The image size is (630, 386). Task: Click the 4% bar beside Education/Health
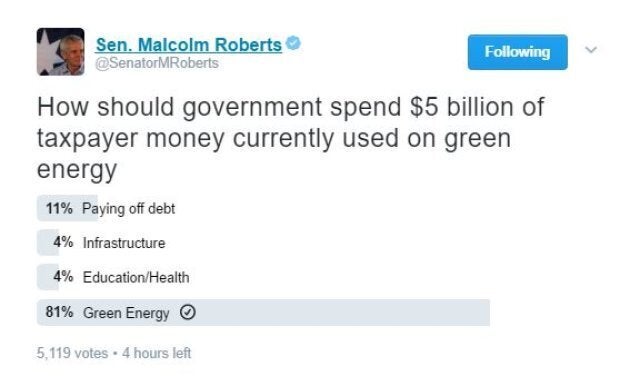48,278
